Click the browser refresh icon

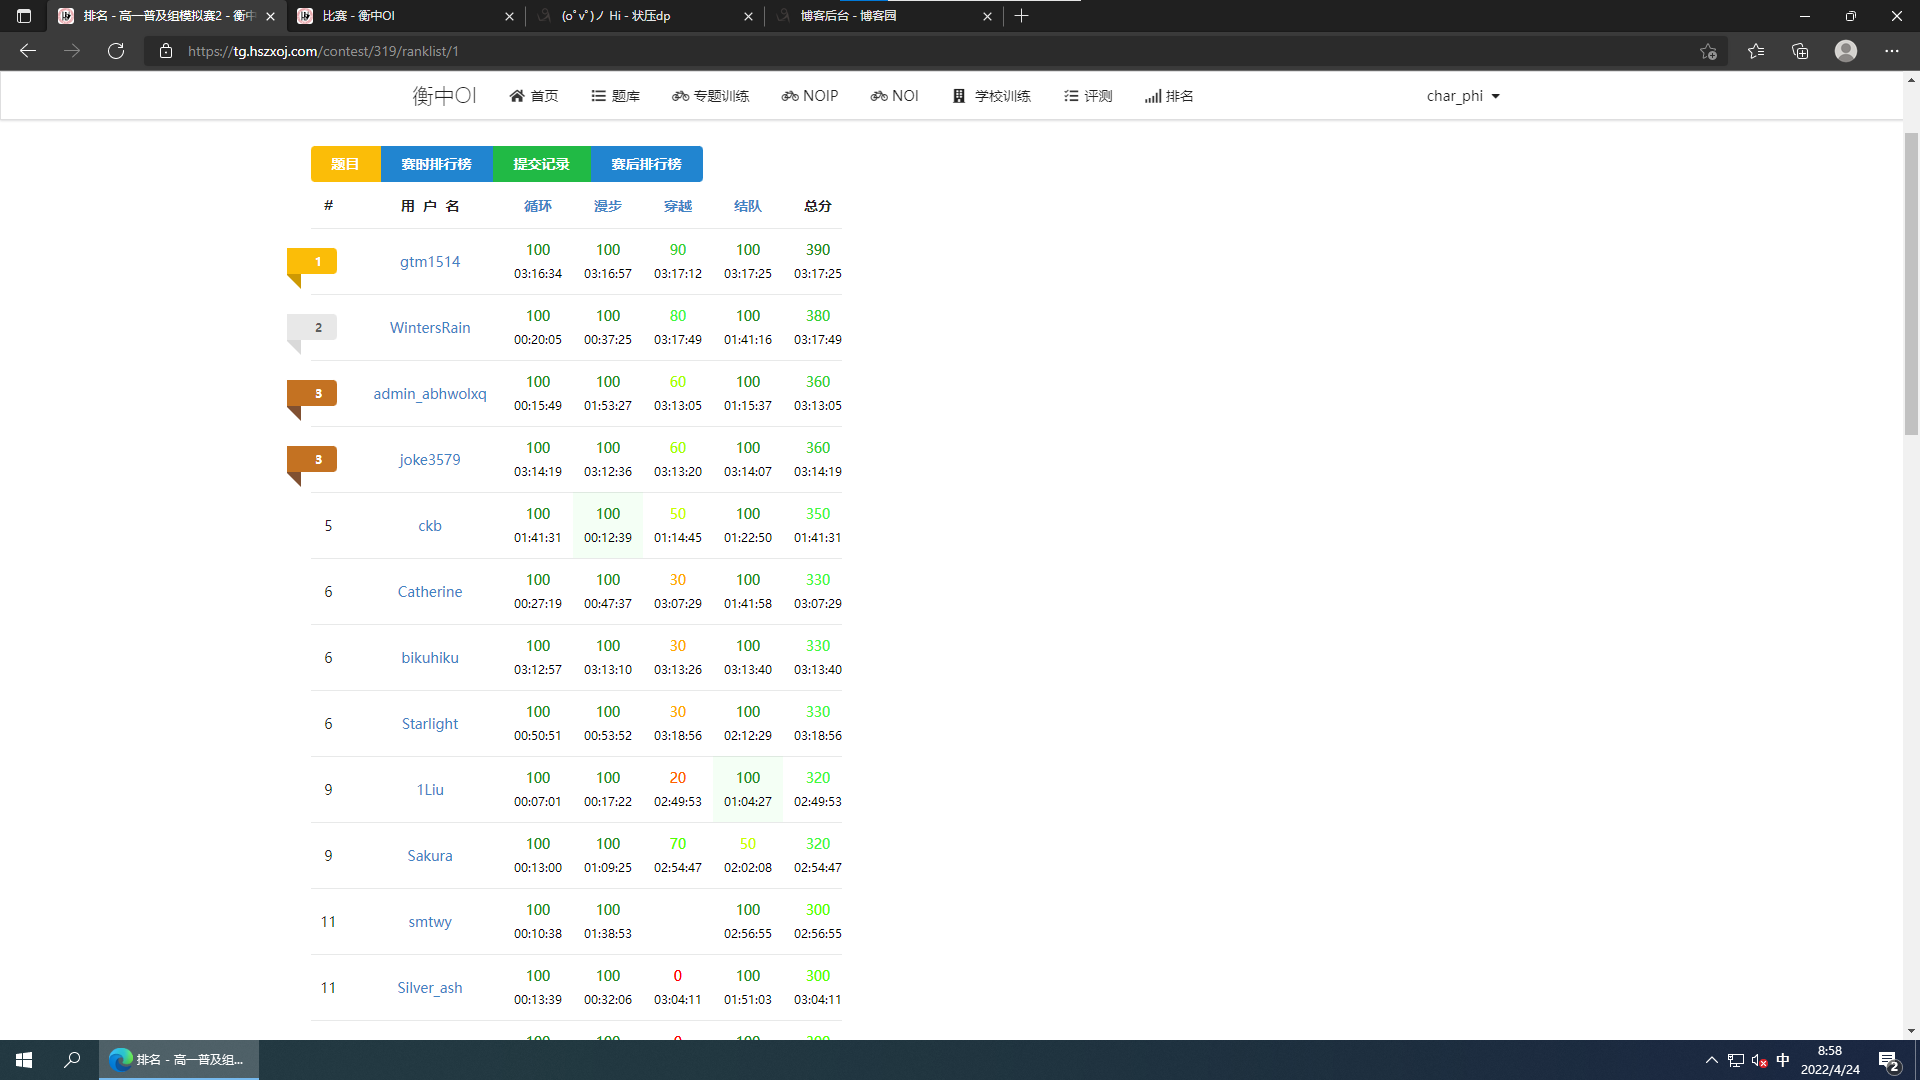[x=116, y=51]
